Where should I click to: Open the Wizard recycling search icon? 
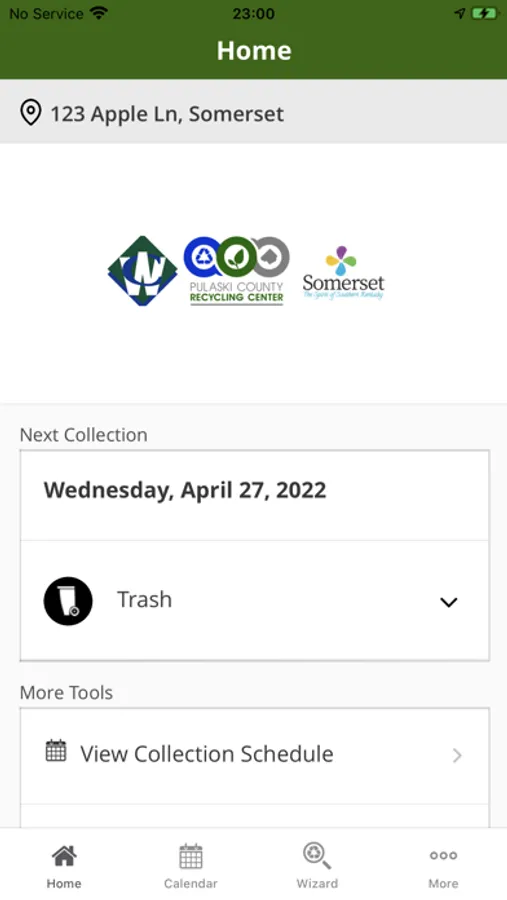click(x=317, y=856)
